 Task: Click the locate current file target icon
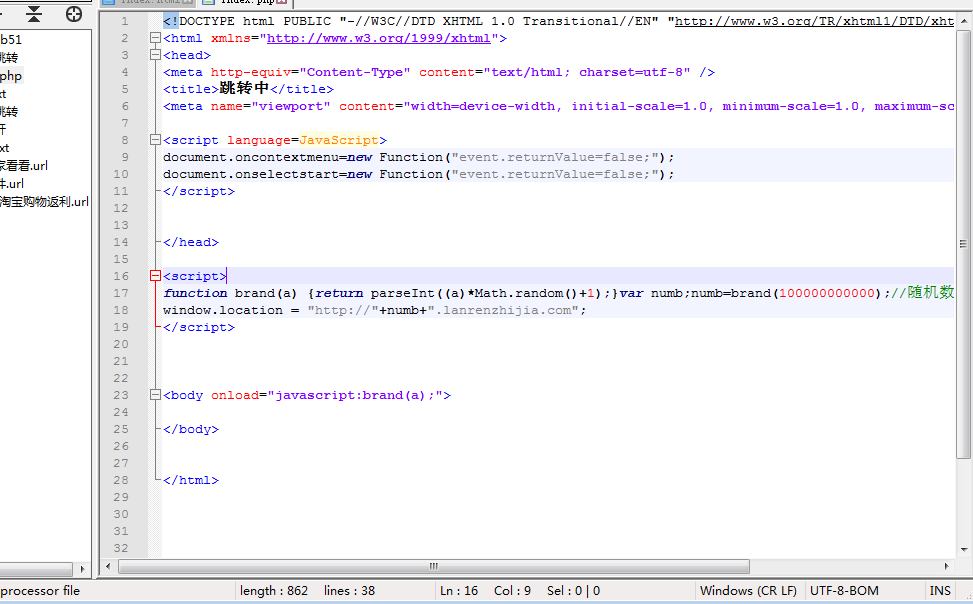click(74, 14)
